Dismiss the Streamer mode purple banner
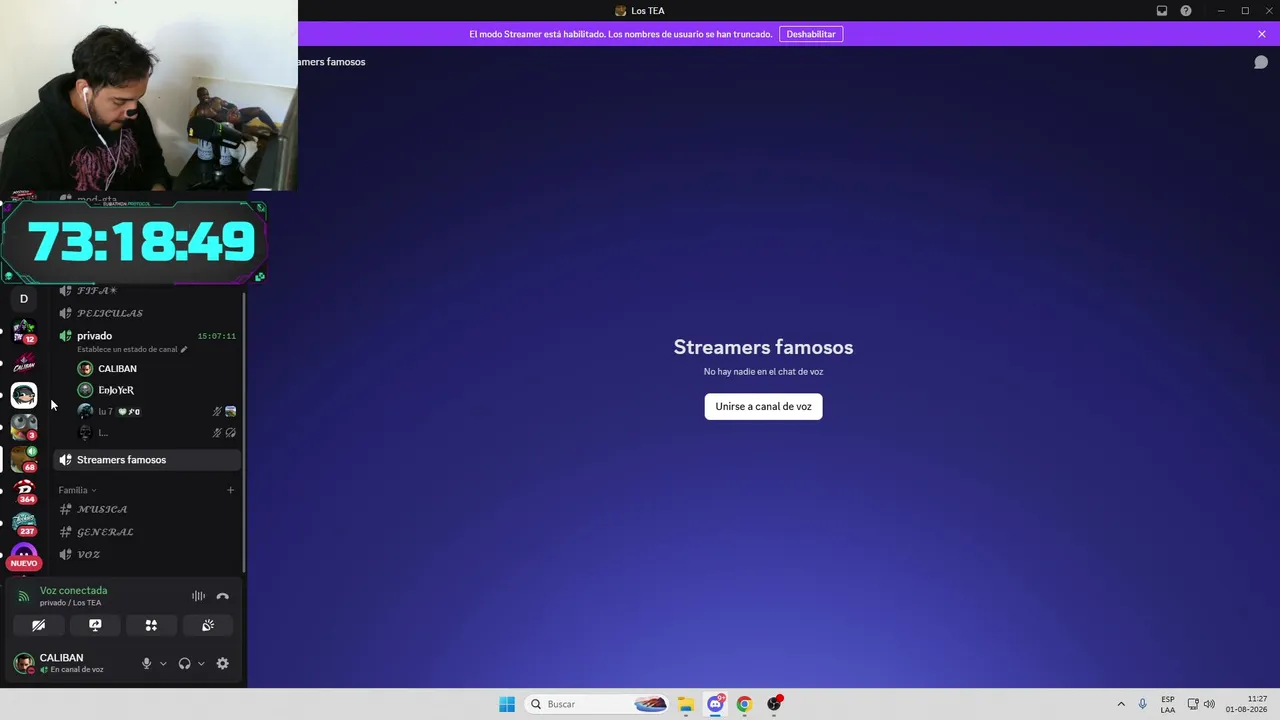The height and width of the screenshot is (720, 1280). click(1262, 34)
